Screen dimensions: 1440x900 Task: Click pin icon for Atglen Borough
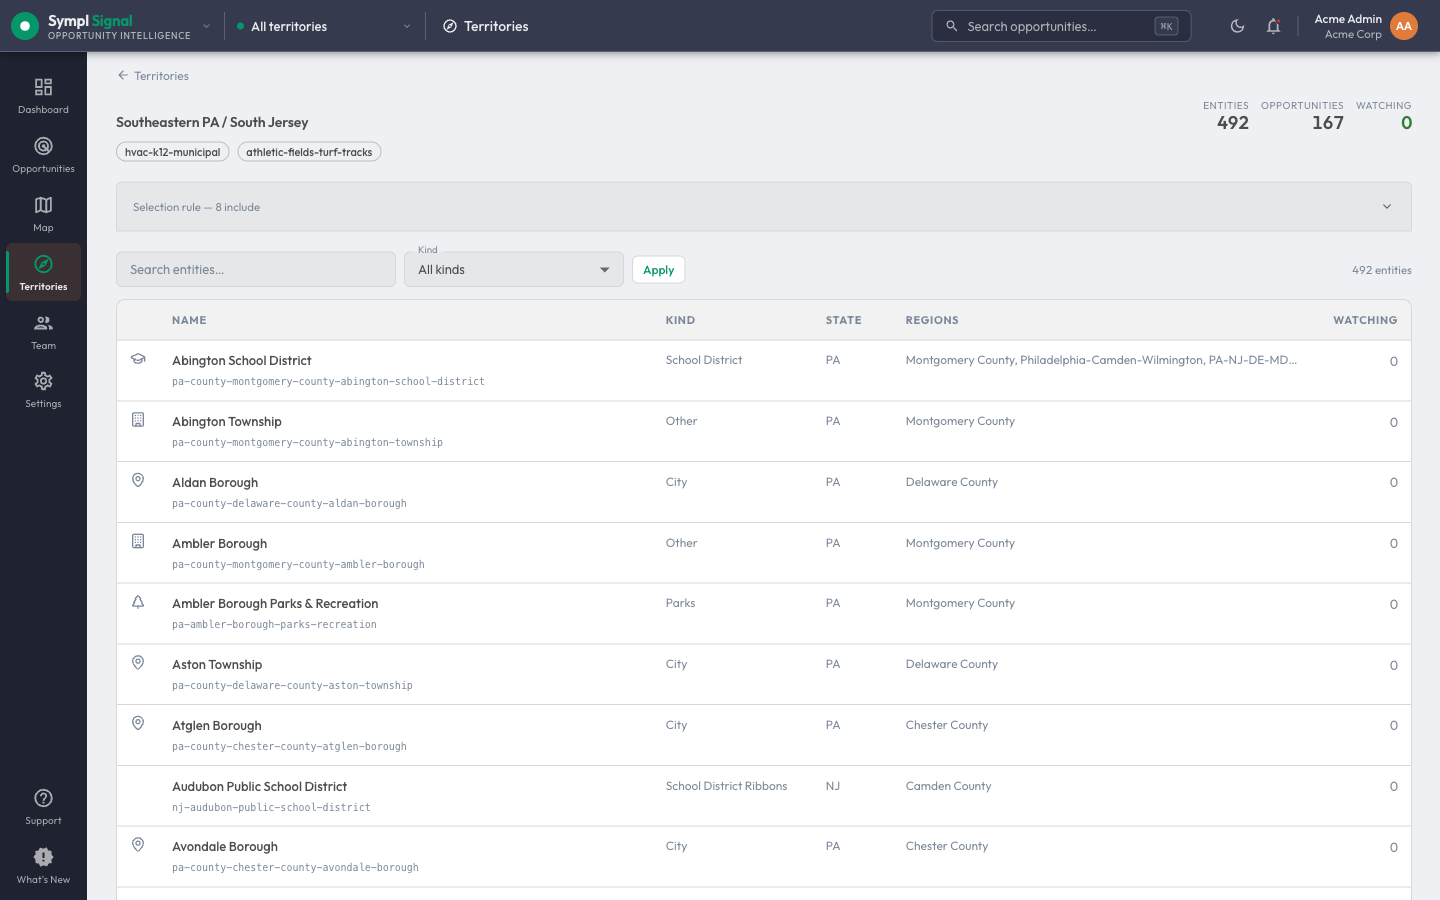[138, 724]
